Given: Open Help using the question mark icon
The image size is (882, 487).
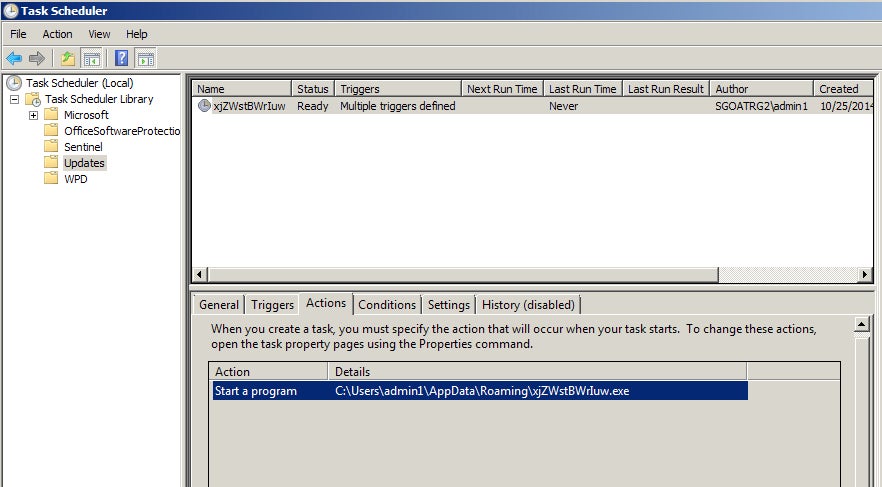Looking at the screenshot, I should click(x=121, y=58).
